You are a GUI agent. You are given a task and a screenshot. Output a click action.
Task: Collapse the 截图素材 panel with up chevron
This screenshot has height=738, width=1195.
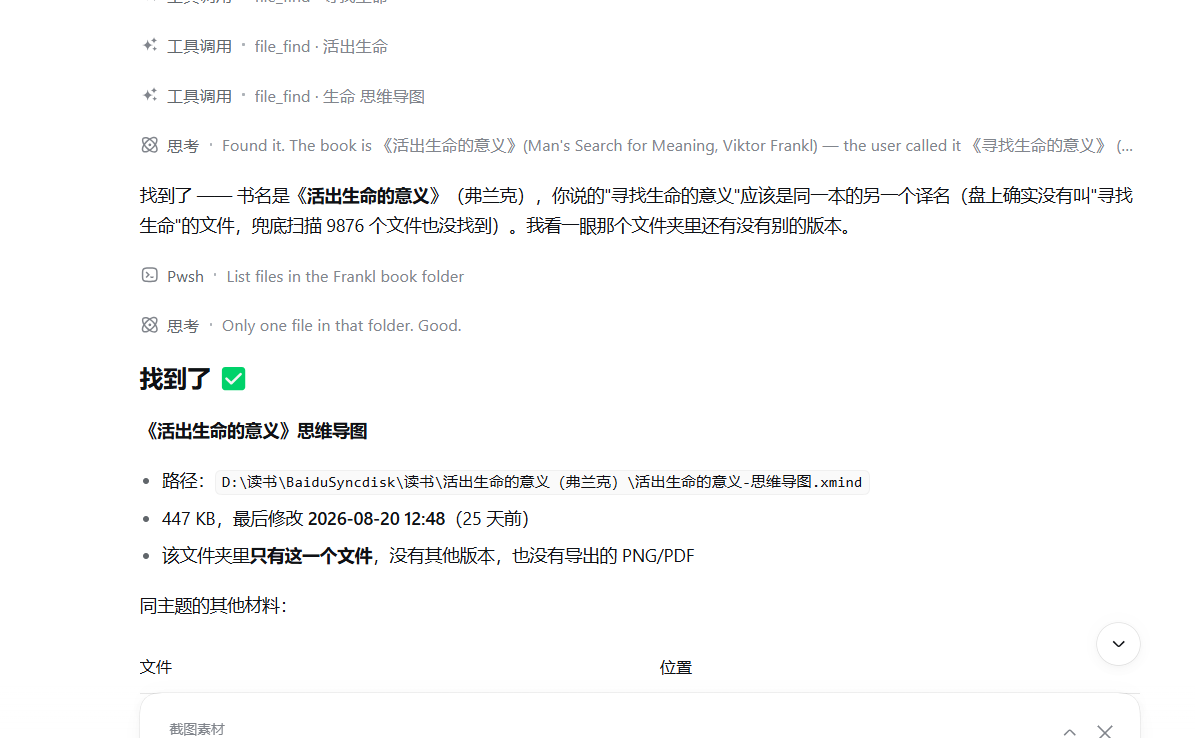pyautogui.click(x=1070, y=731)
